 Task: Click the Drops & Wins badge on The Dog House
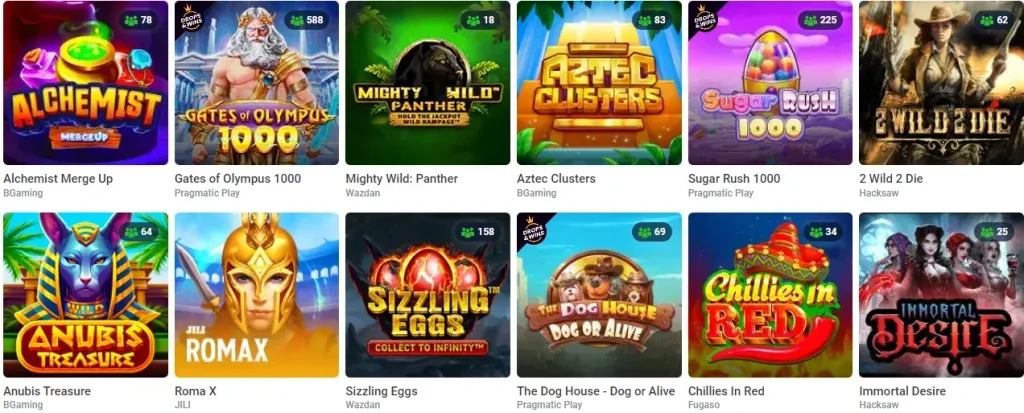coord(532,229)
